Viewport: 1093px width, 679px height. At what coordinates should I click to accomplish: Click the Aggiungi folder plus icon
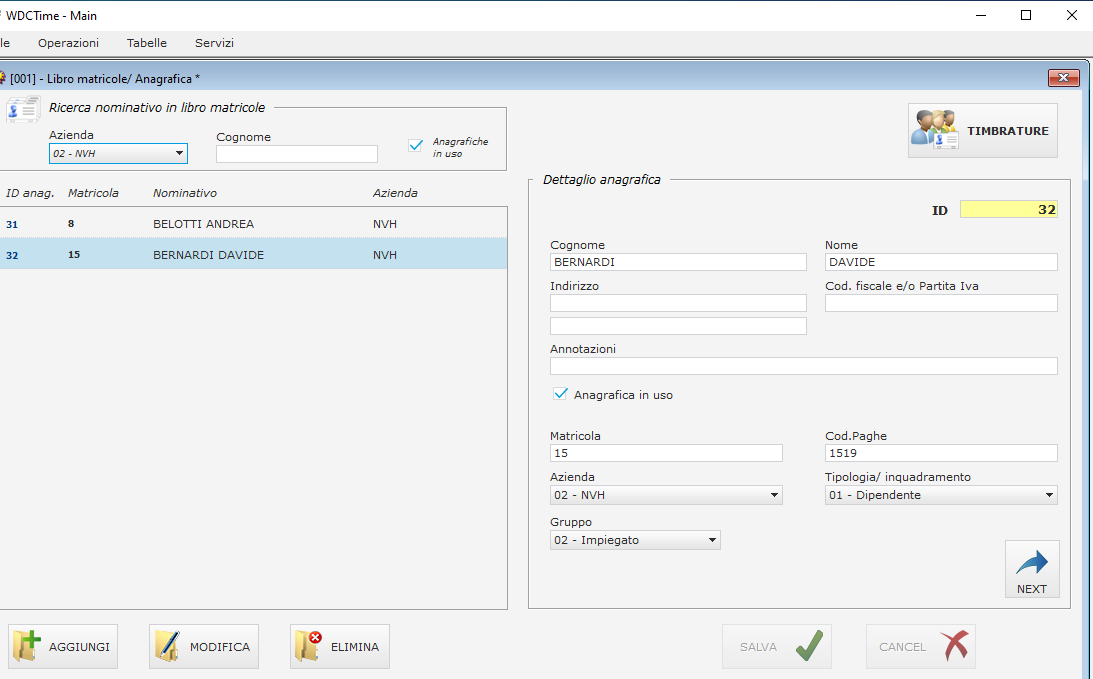[27, 646]
